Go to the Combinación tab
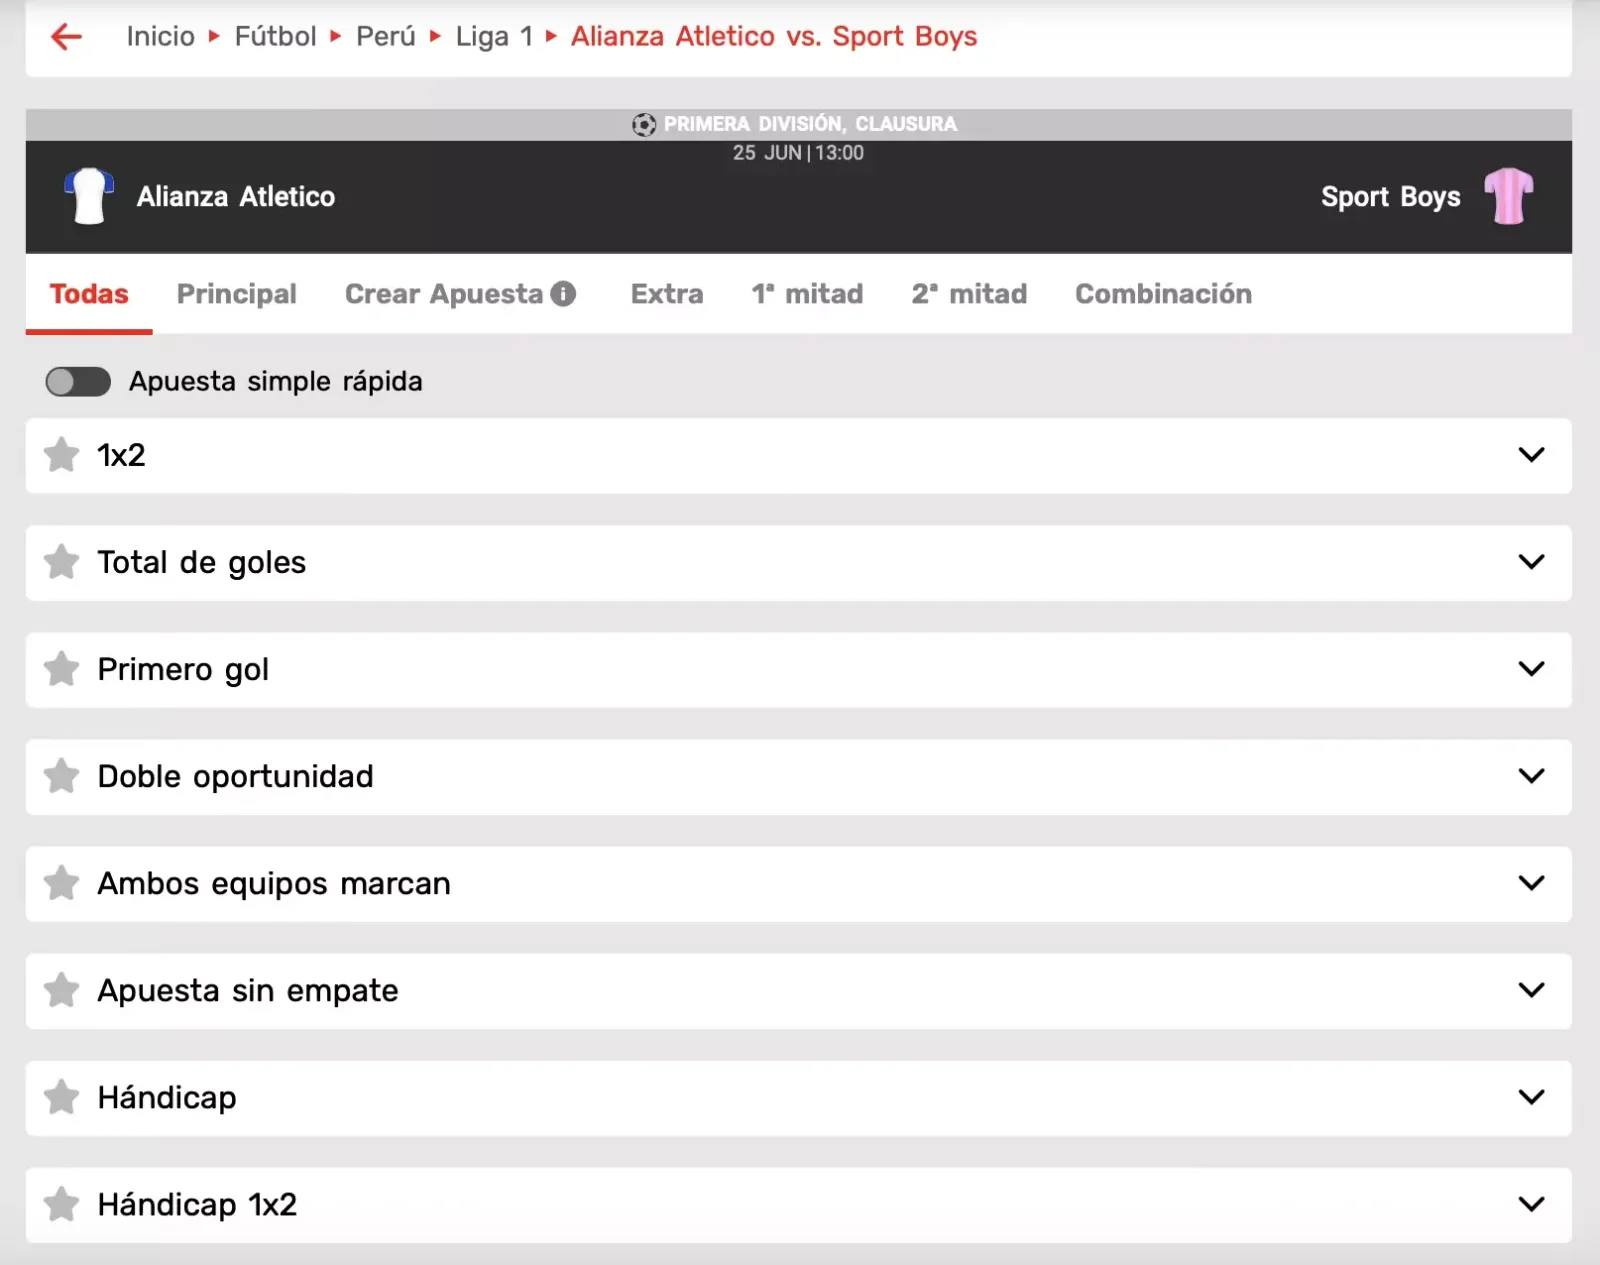 click(1163, 294)
